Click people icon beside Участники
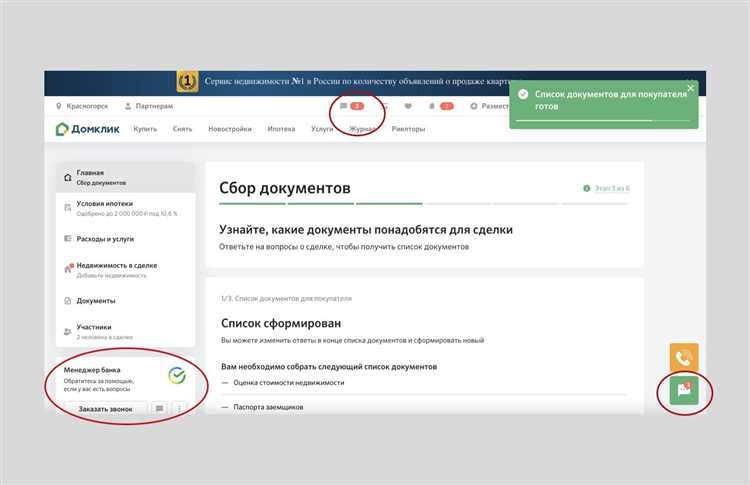This screenshot has width=750, height=485. click(67, 331)
